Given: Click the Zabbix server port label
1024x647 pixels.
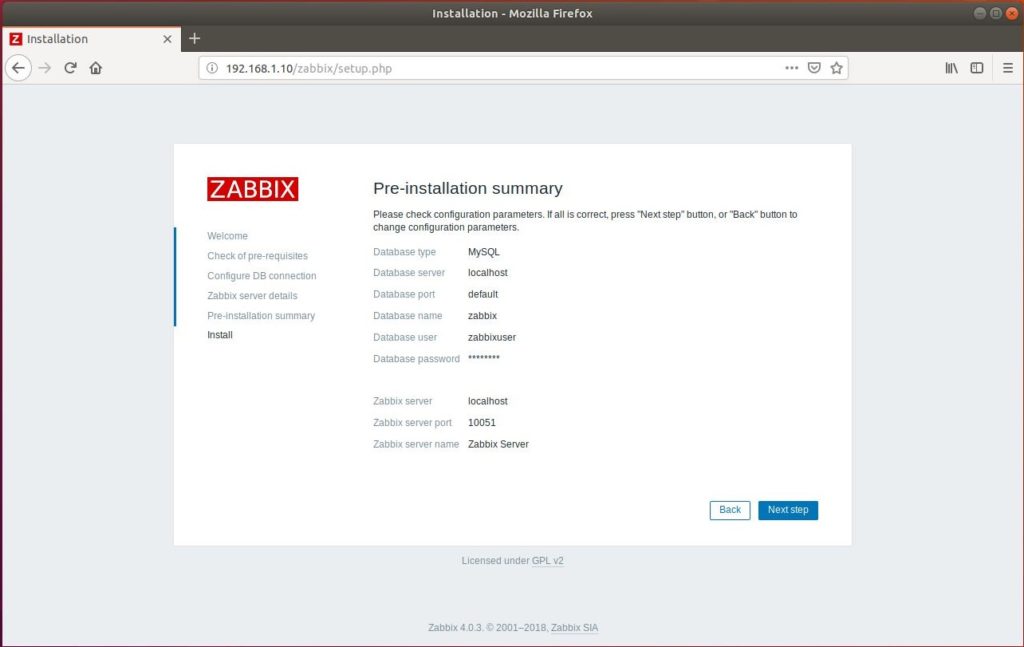Looking at the screenshot, I should pos(412,423).
